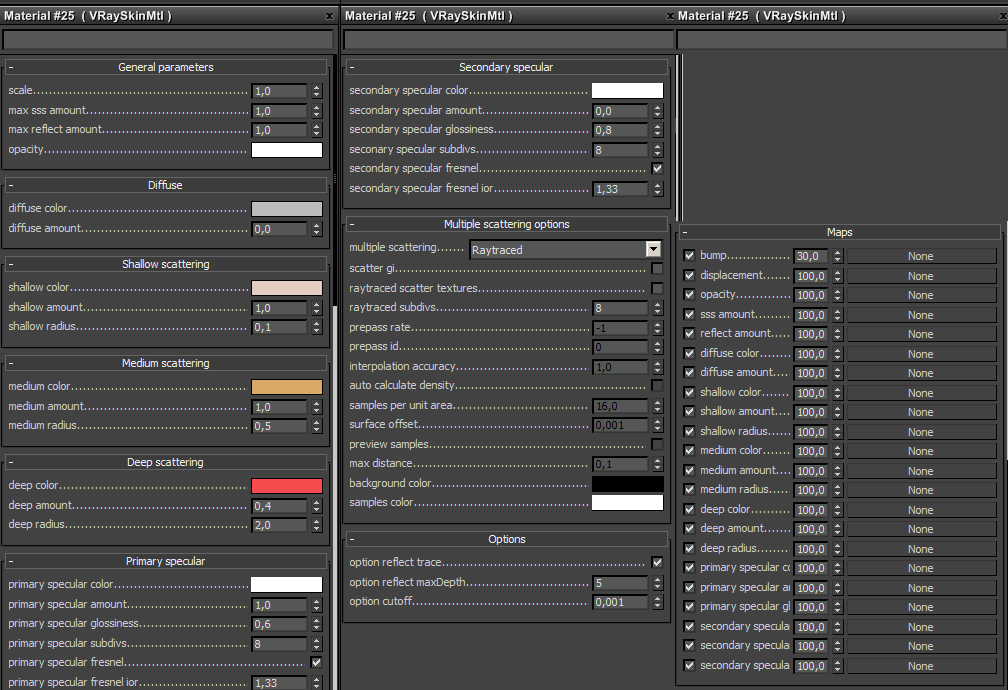Uncheck option reflect trace
Screen dimensions: 1008x690
coord(657,563)
